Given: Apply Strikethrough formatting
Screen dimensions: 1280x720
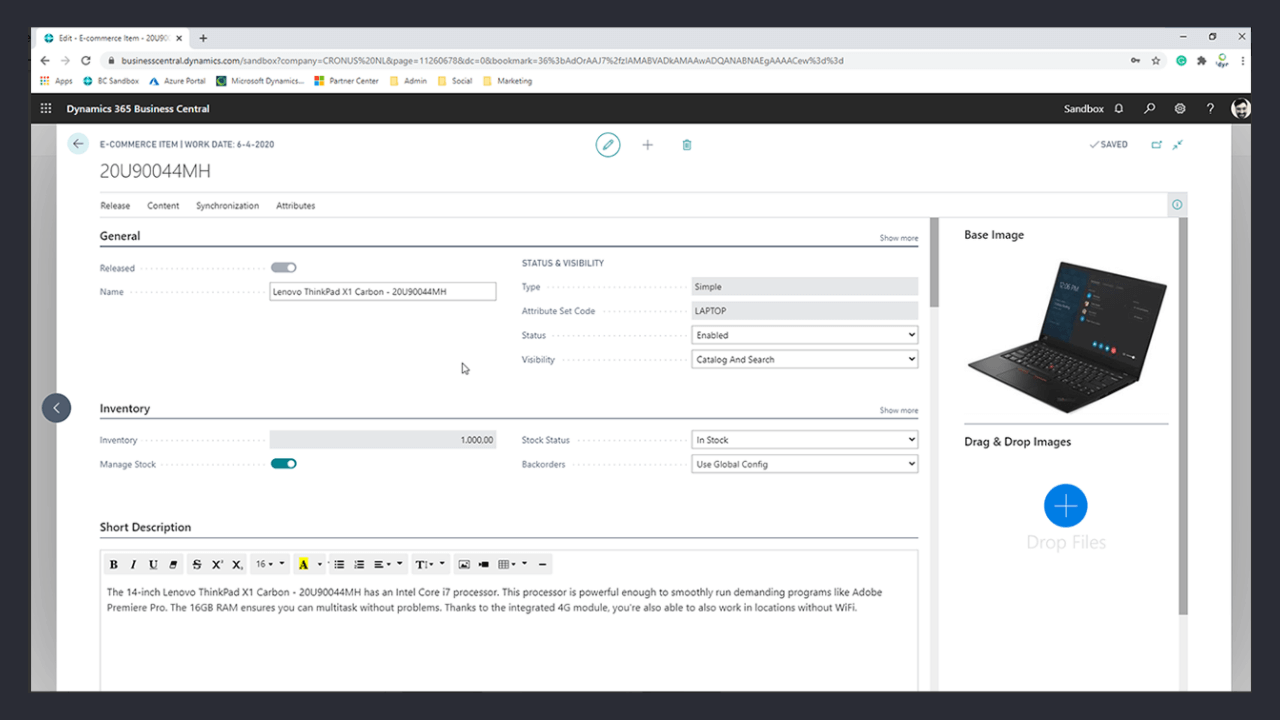Looking at the screenshot, I should click(x=196, y=565).
